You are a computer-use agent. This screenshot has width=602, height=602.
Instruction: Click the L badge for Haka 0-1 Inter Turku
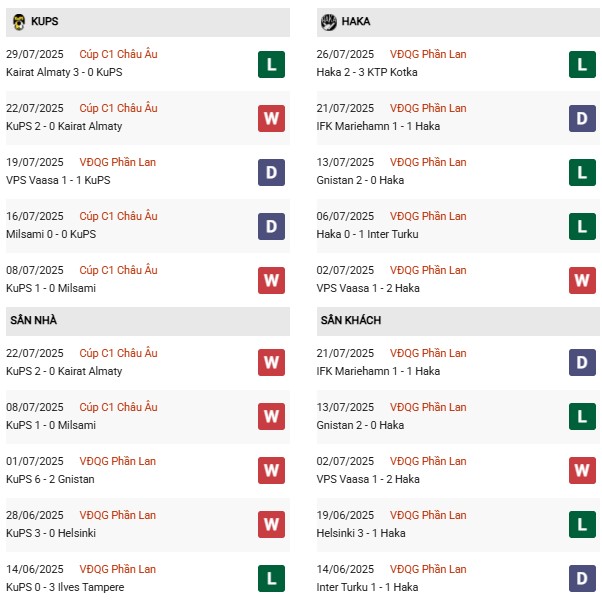[582, 226]
